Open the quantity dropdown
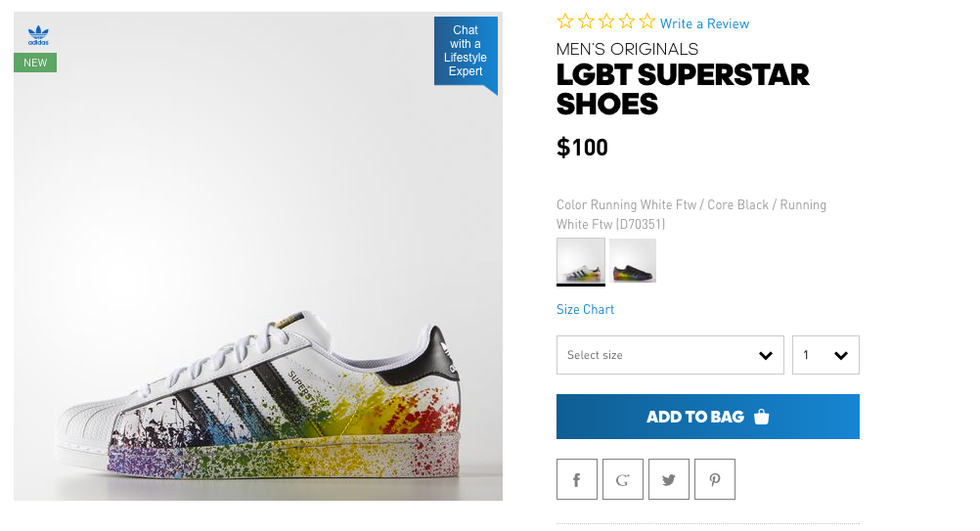This screenshot has width=980, height=531. tap(825, 355)
